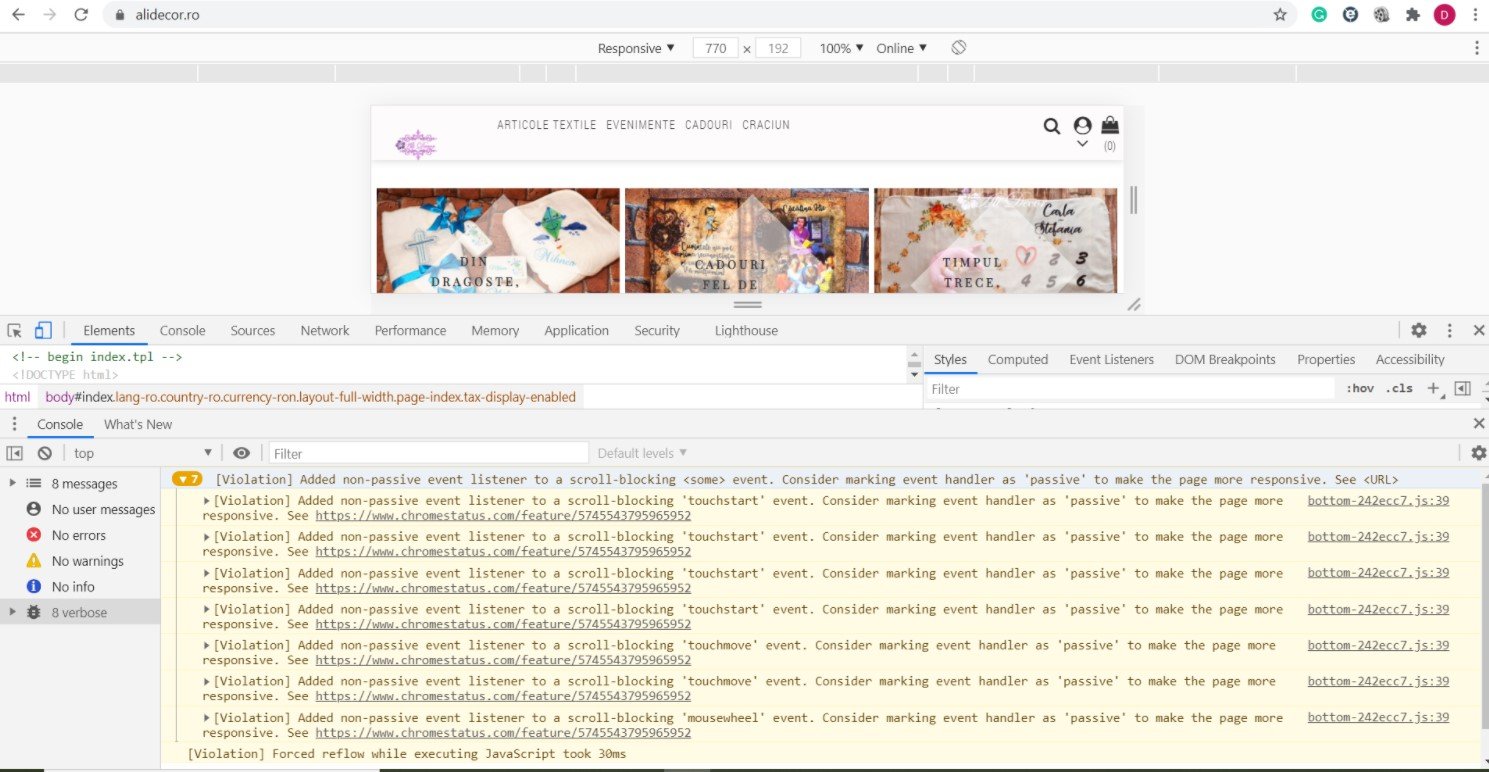The image size is (1489, 772).
Task: Switch to the Computed styles tab
Action: point(1018,360)
